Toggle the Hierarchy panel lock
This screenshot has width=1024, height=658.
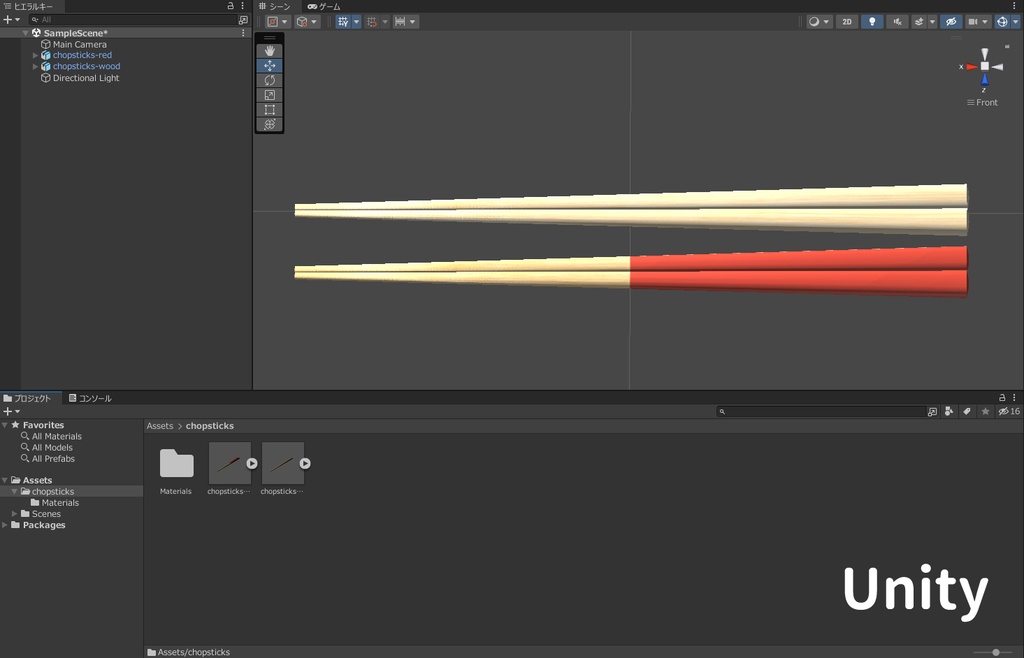(231, 6)
